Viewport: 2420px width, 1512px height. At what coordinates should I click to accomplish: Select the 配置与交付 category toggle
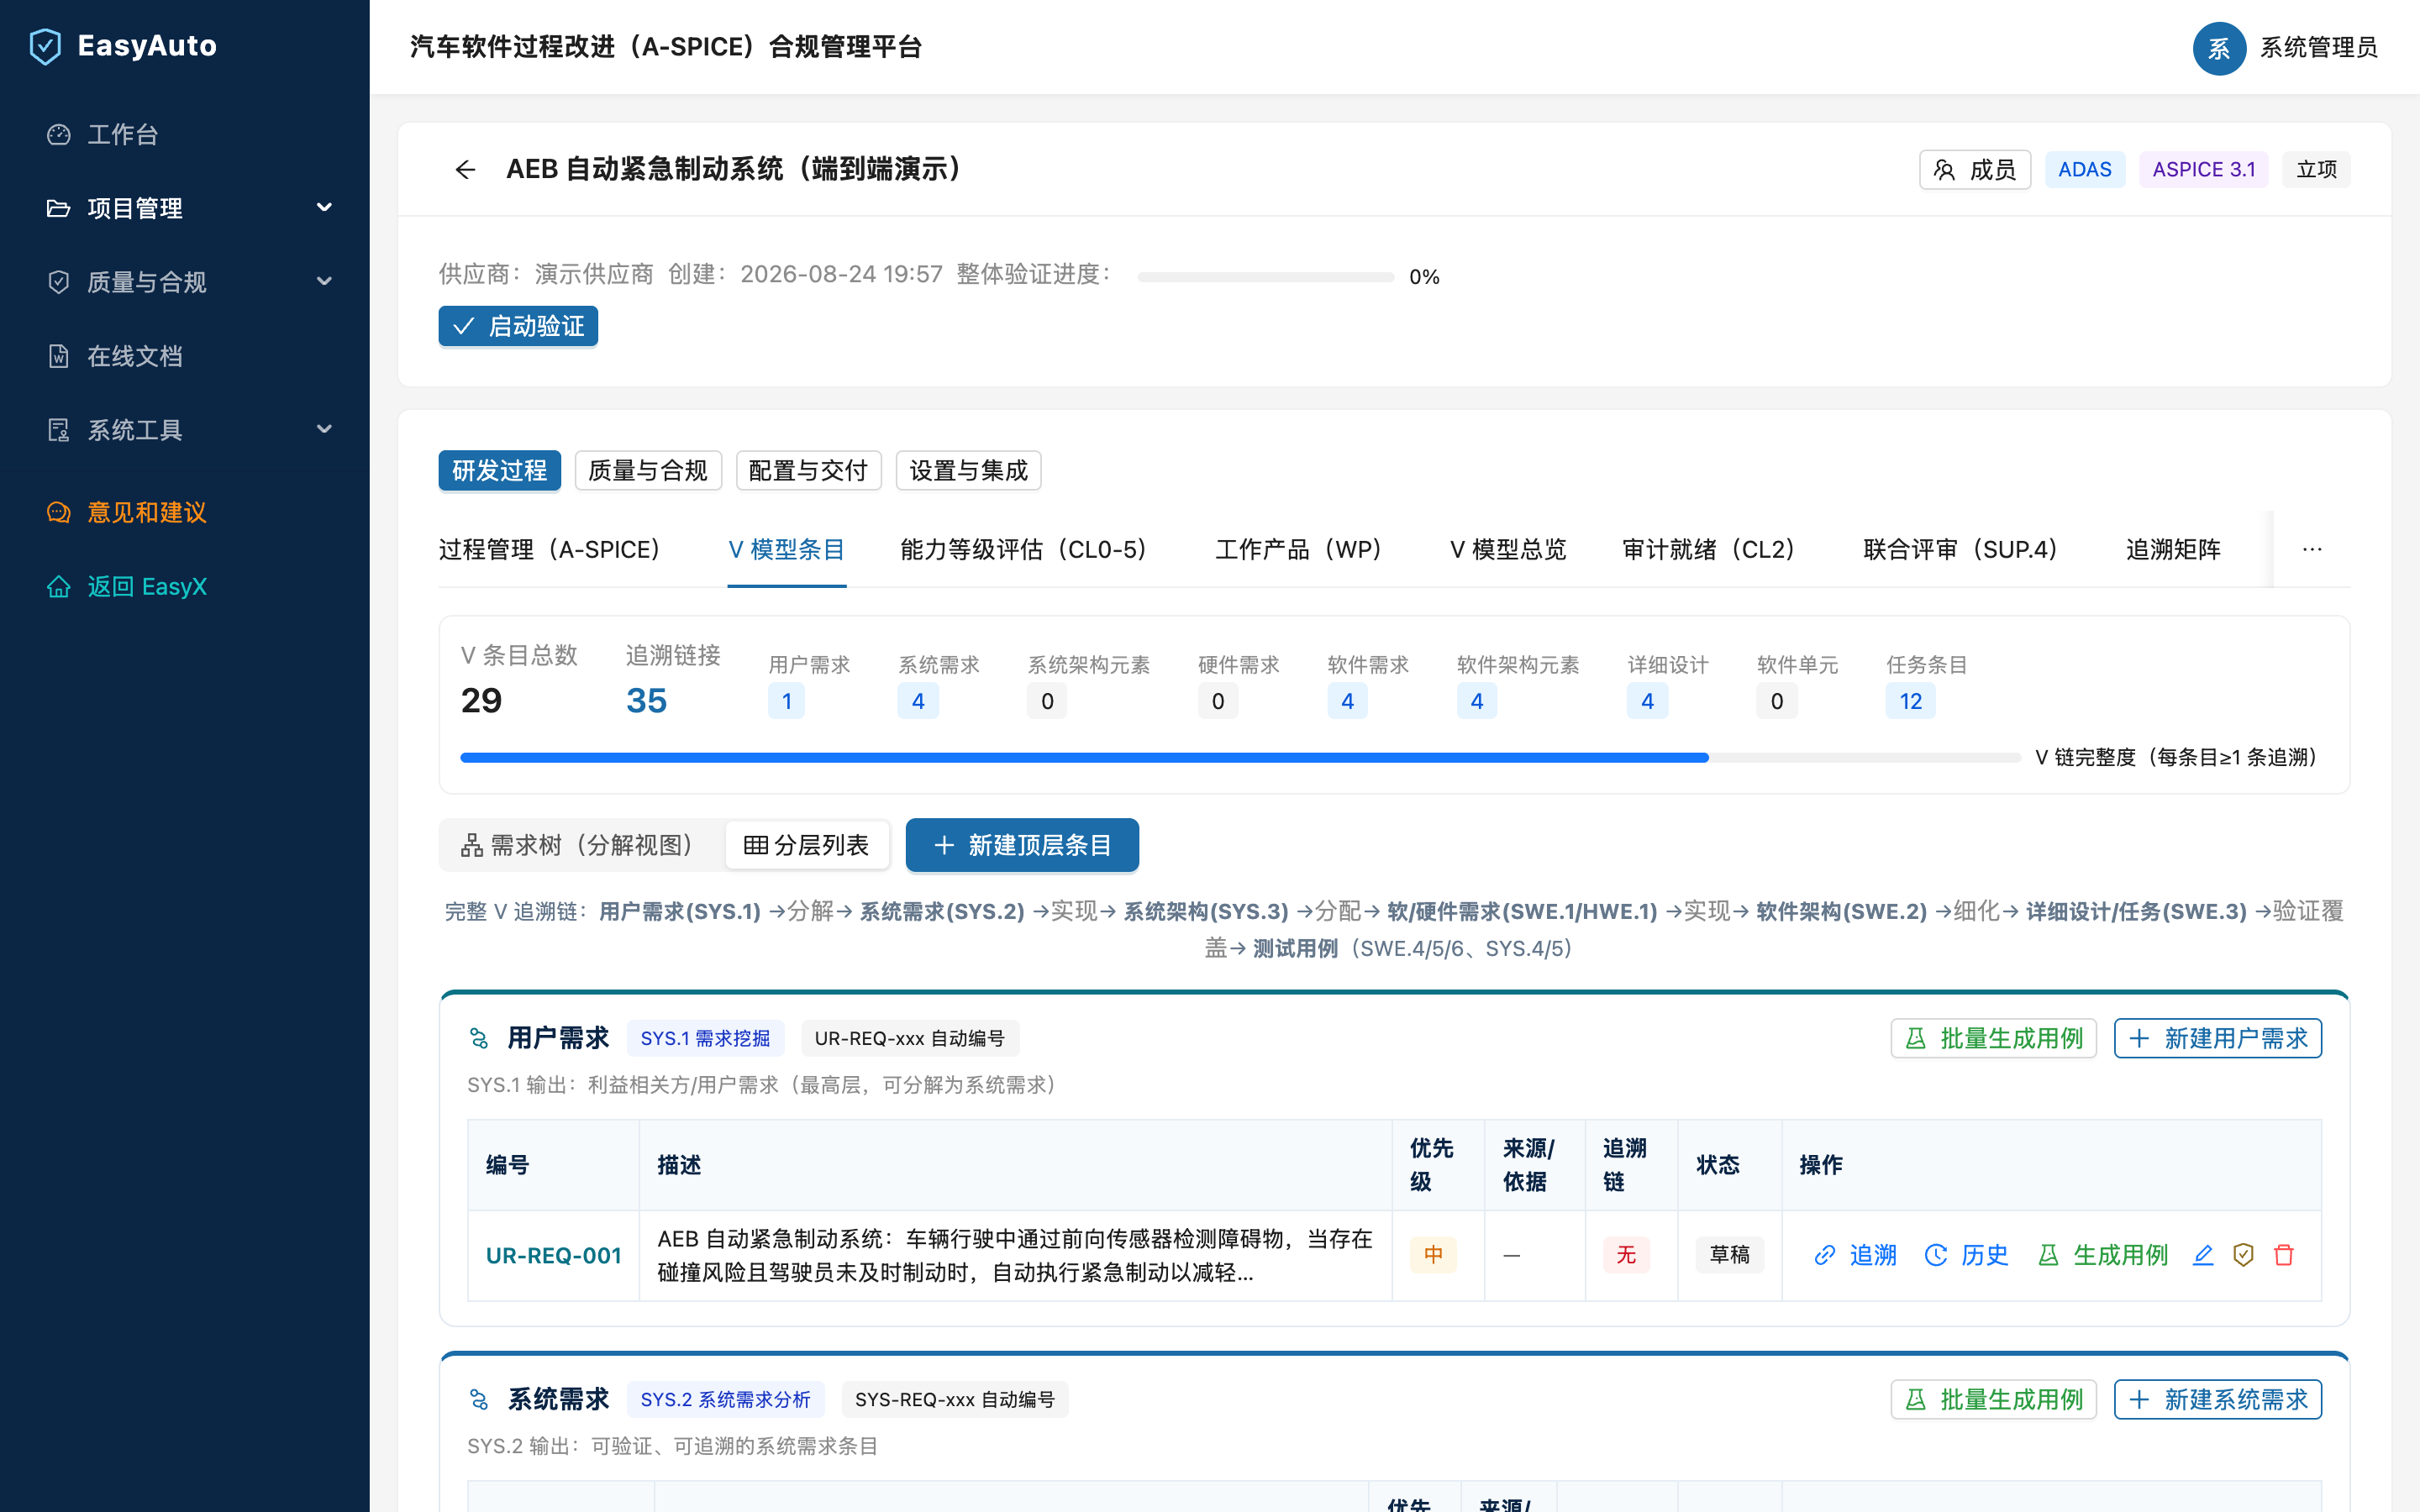click(808, 471)
